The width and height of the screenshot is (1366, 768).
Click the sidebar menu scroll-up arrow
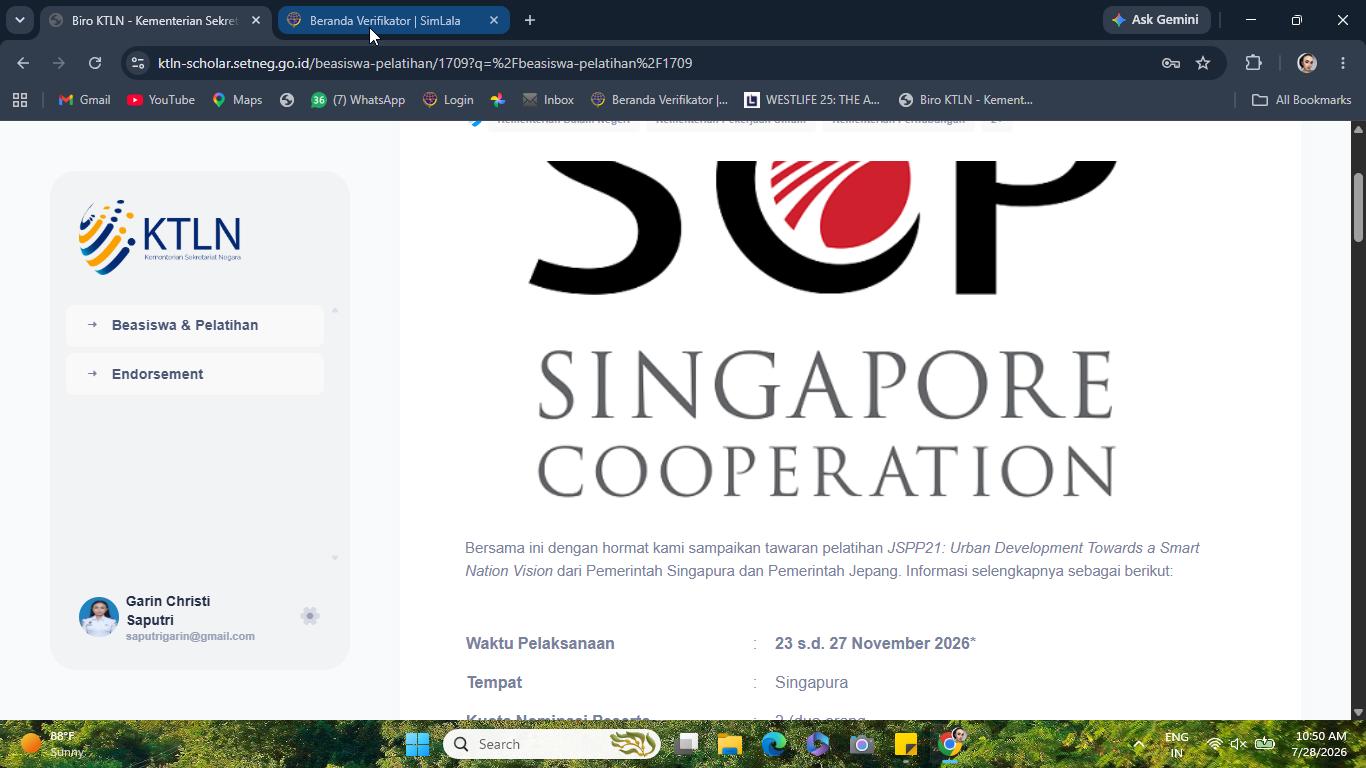(x=335, y=310)
